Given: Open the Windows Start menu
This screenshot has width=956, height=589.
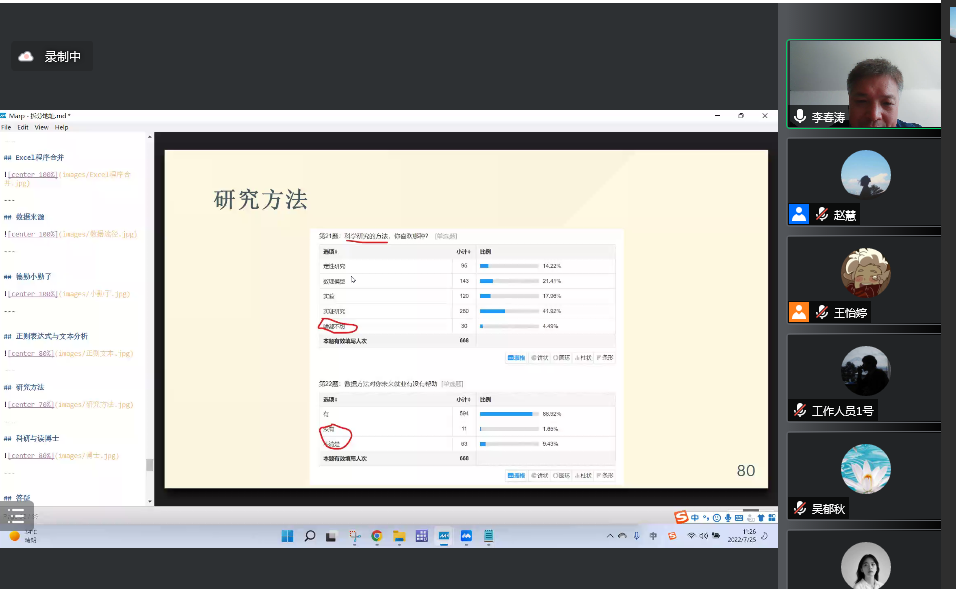Looking at the screenshot, I should 287,536.
